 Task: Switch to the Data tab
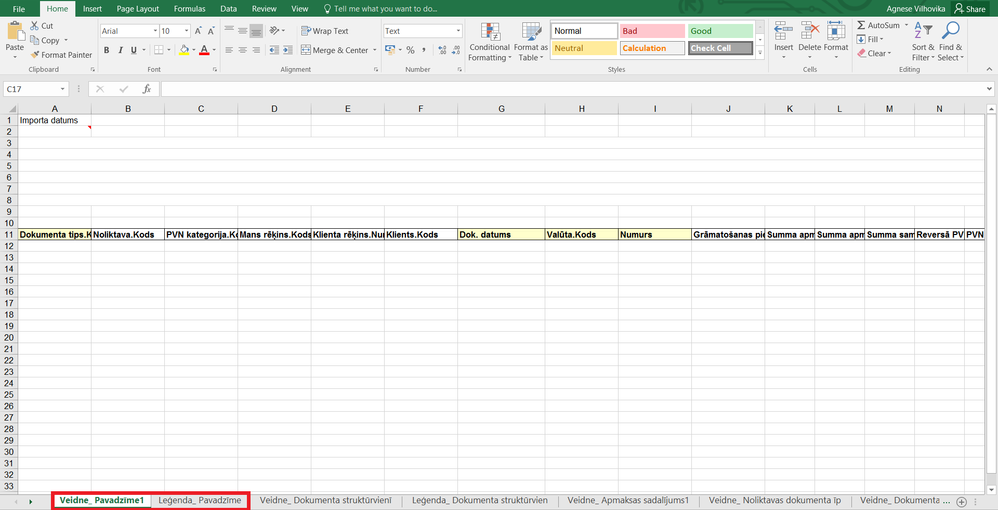coord(228,9)
